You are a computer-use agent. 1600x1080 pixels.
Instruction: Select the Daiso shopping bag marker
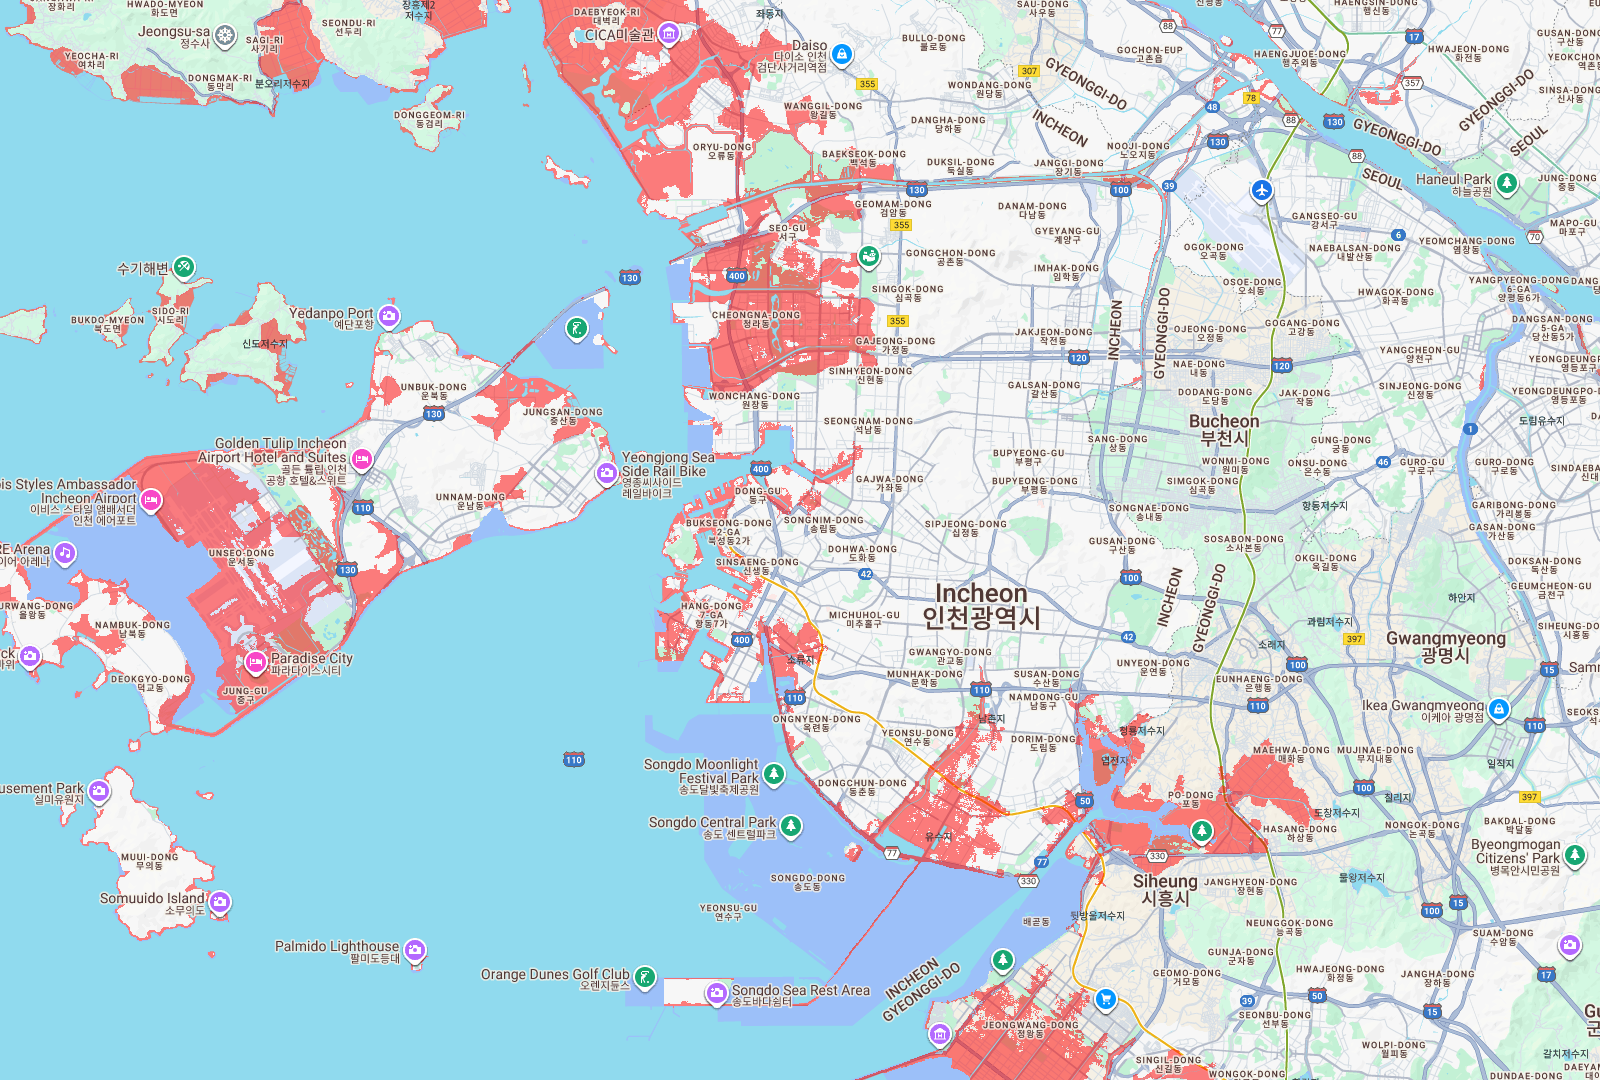[x=842, y=54]
